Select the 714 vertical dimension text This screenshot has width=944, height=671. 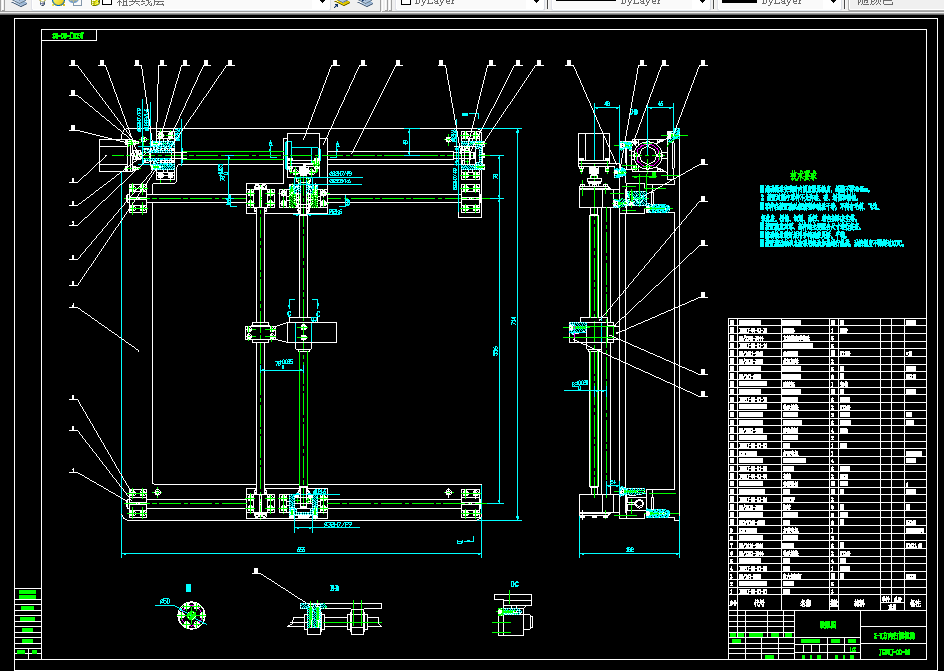514,321
